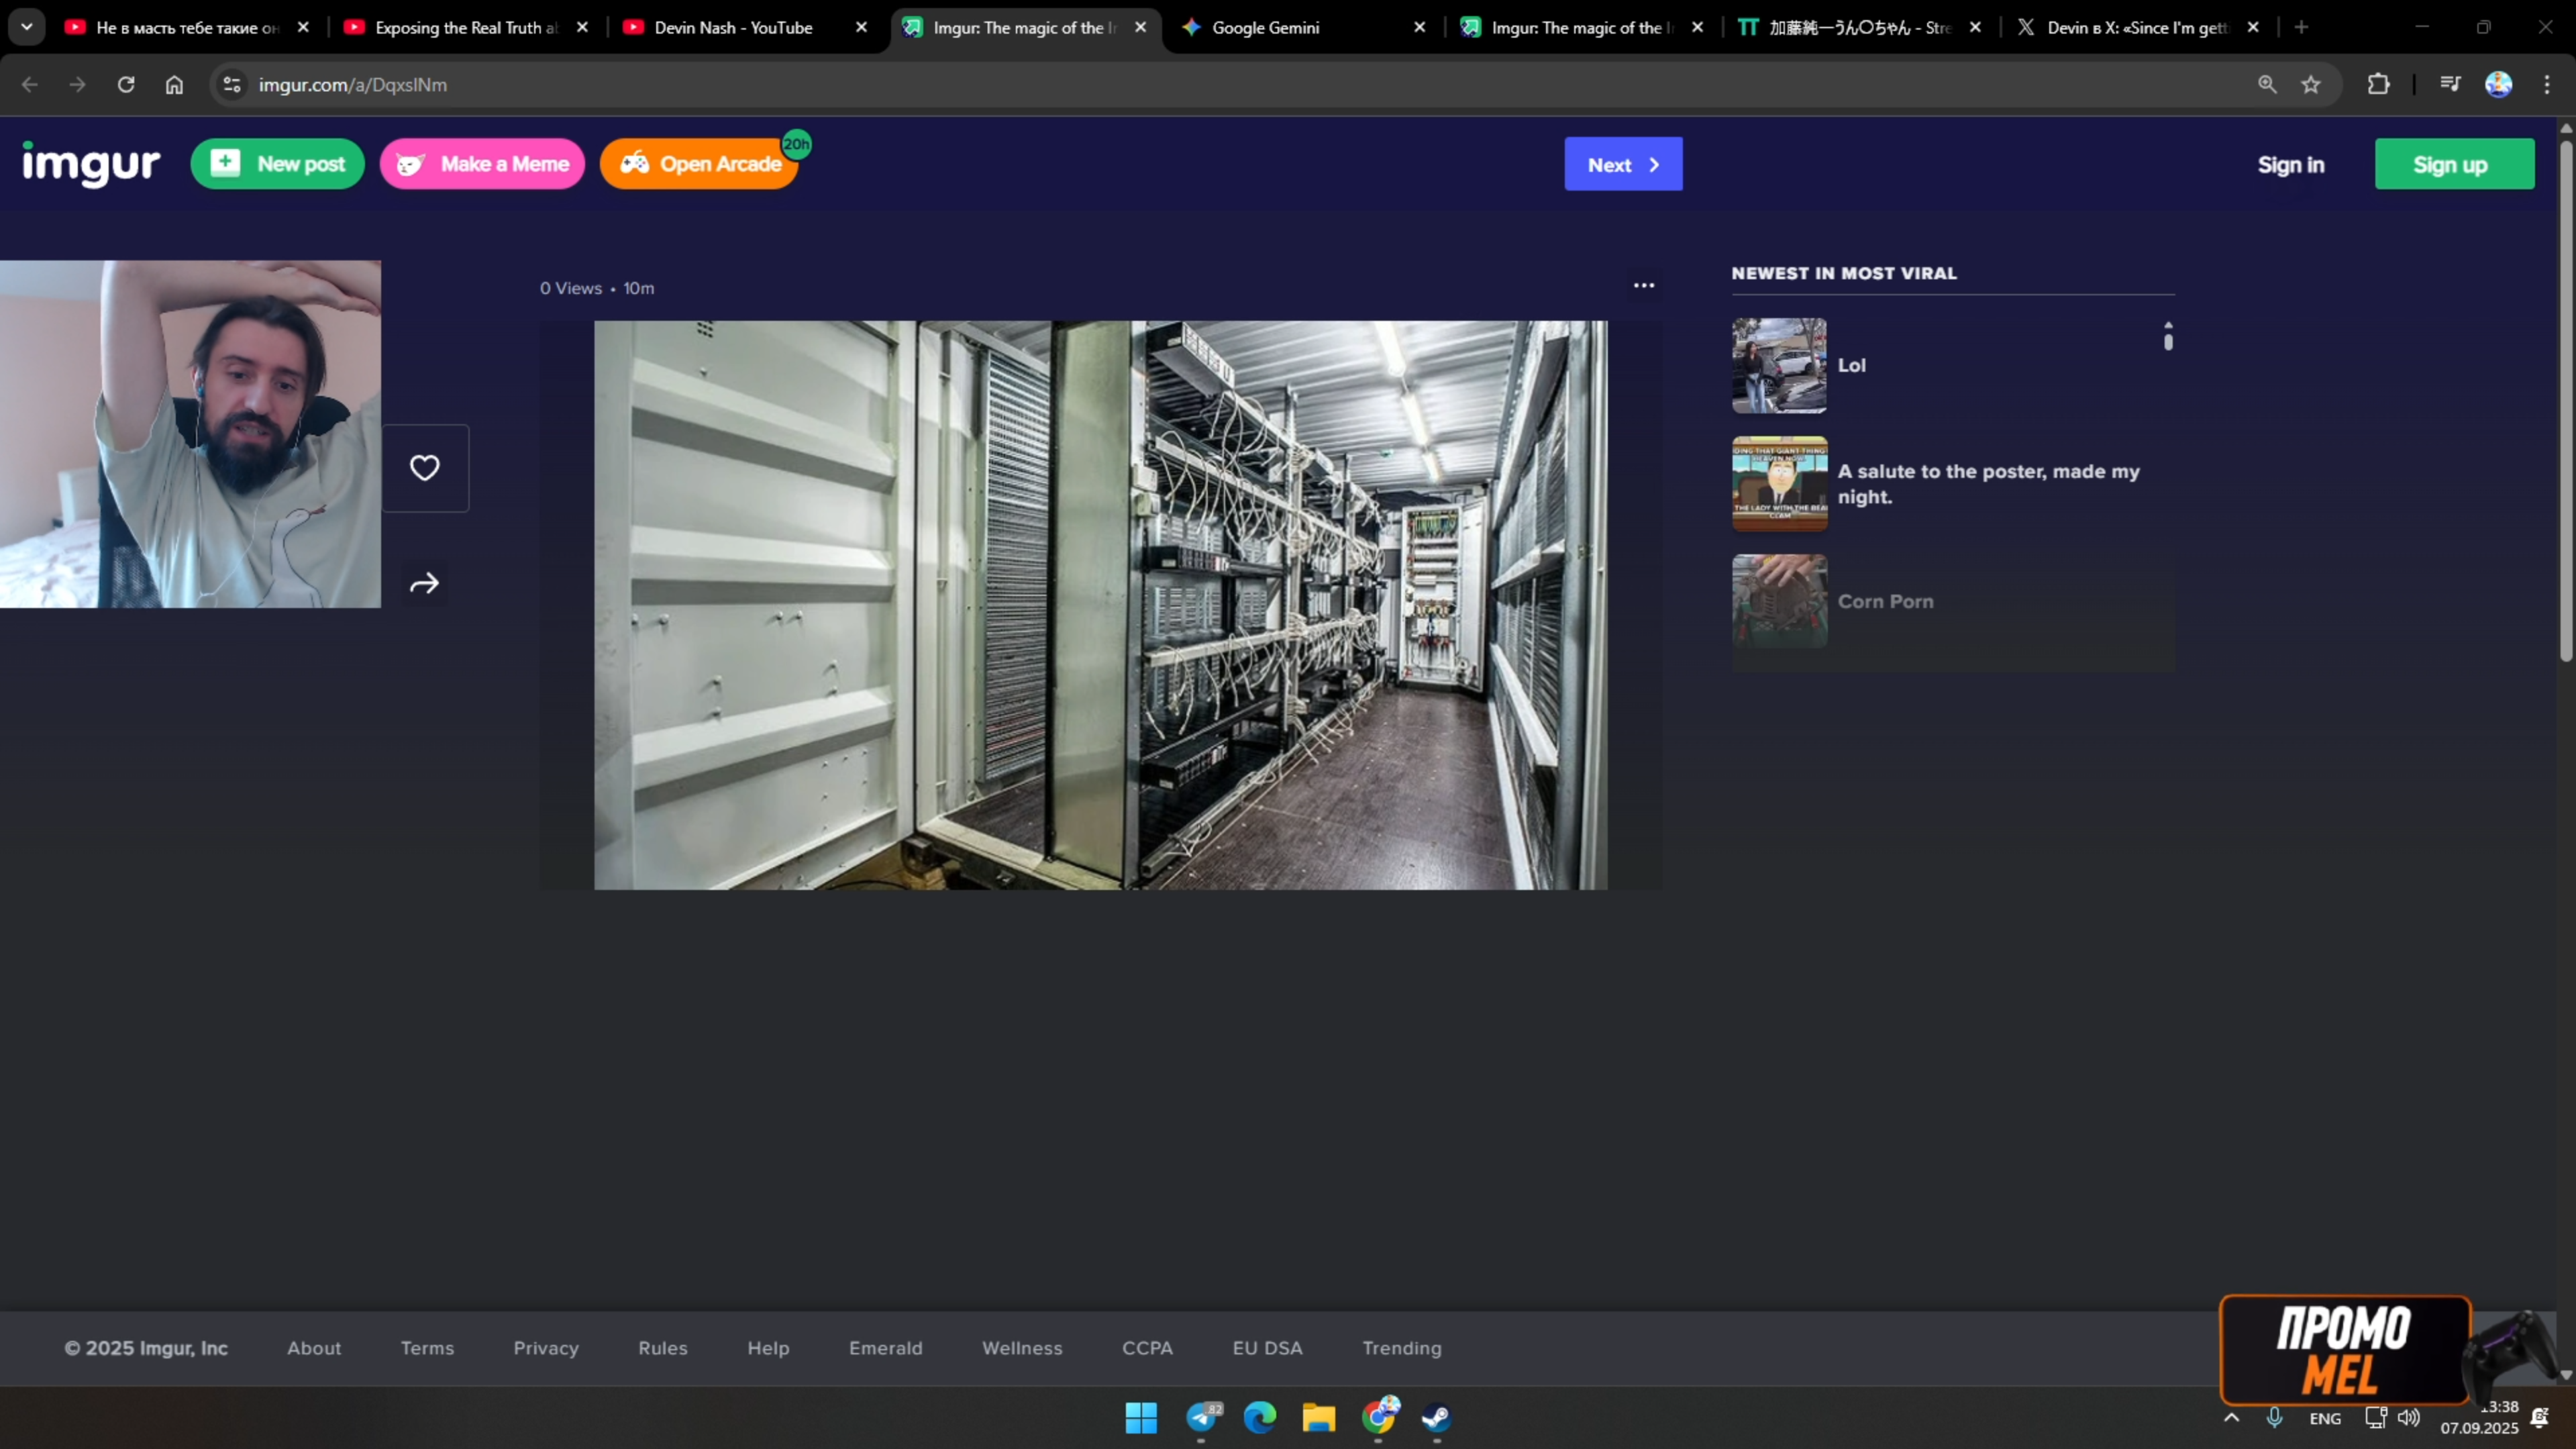The image size is (2576, 1449).
Task: Click the heart favorite icon
Action: (x=424, y=468)
